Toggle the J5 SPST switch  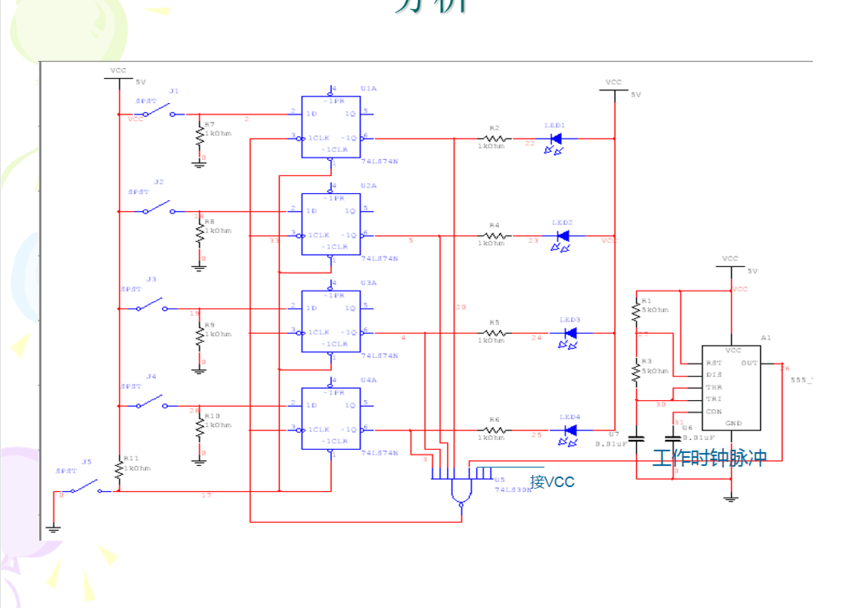(x=85, y=490)
